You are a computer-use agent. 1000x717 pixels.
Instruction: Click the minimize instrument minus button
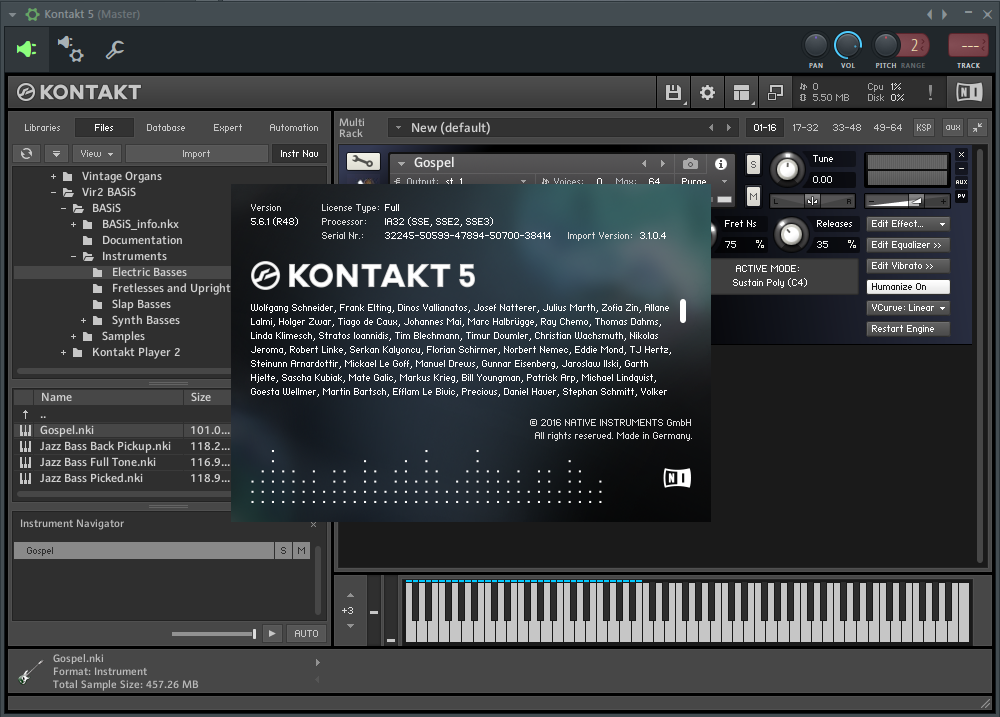click(x=962, y=168)
